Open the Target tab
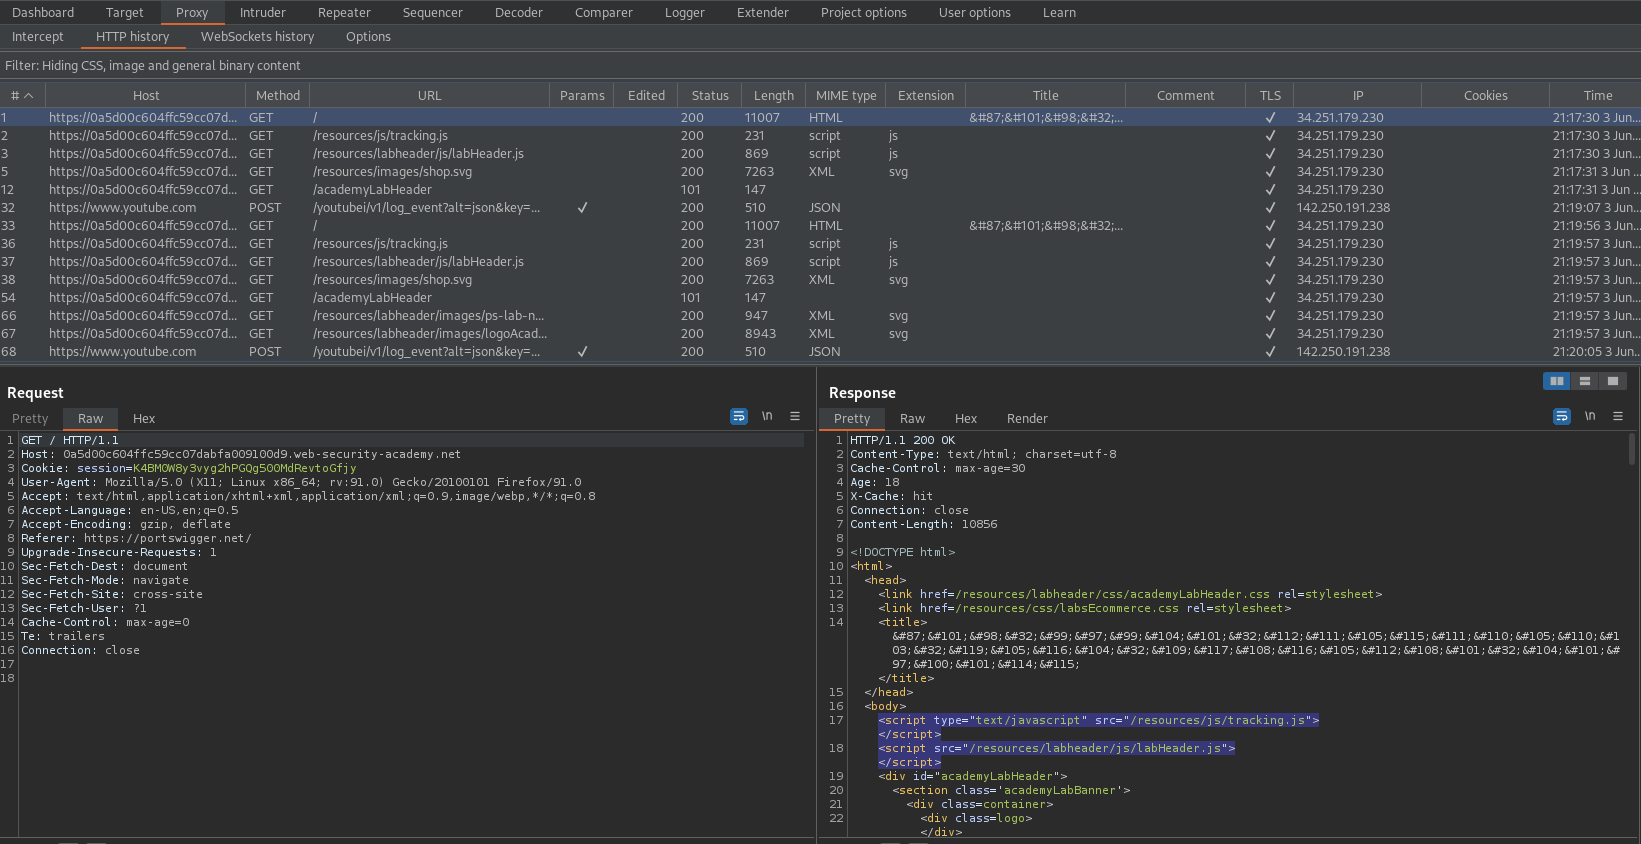 click(x=125, y=12)
